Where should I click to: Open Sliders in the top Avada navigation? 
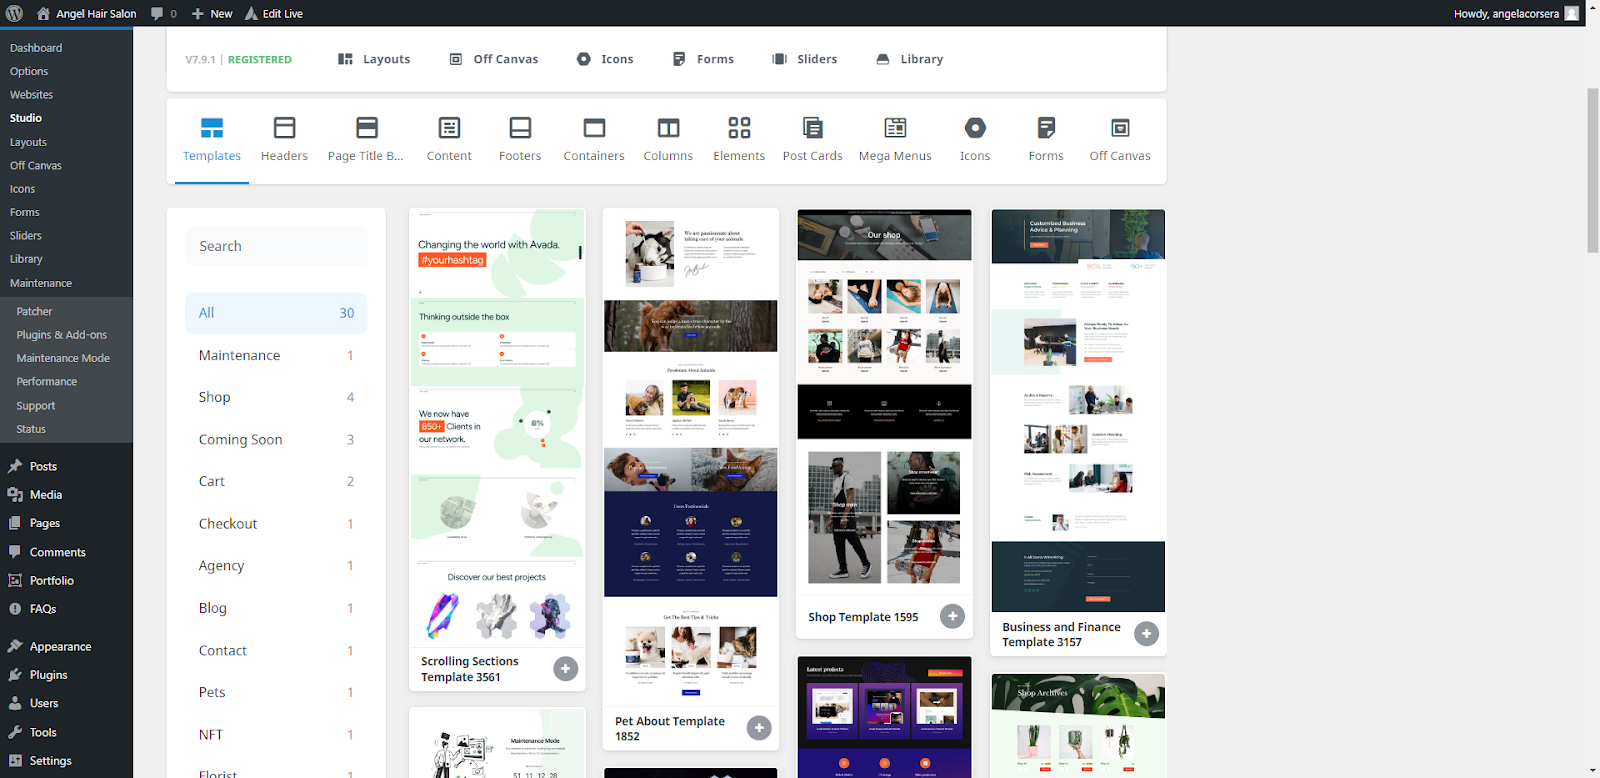pyautogui.click(x=805, y=59)
